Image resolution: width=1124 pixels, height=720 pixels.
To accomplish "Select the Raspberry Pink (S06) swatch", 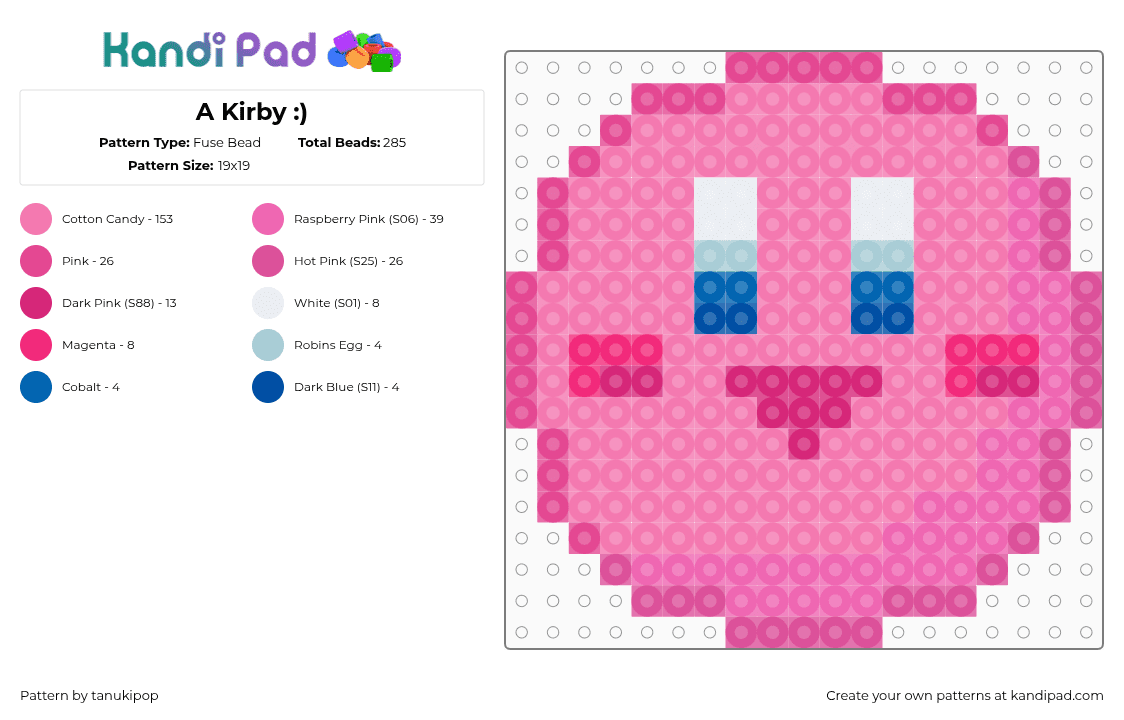I will [x=268, y=219].
